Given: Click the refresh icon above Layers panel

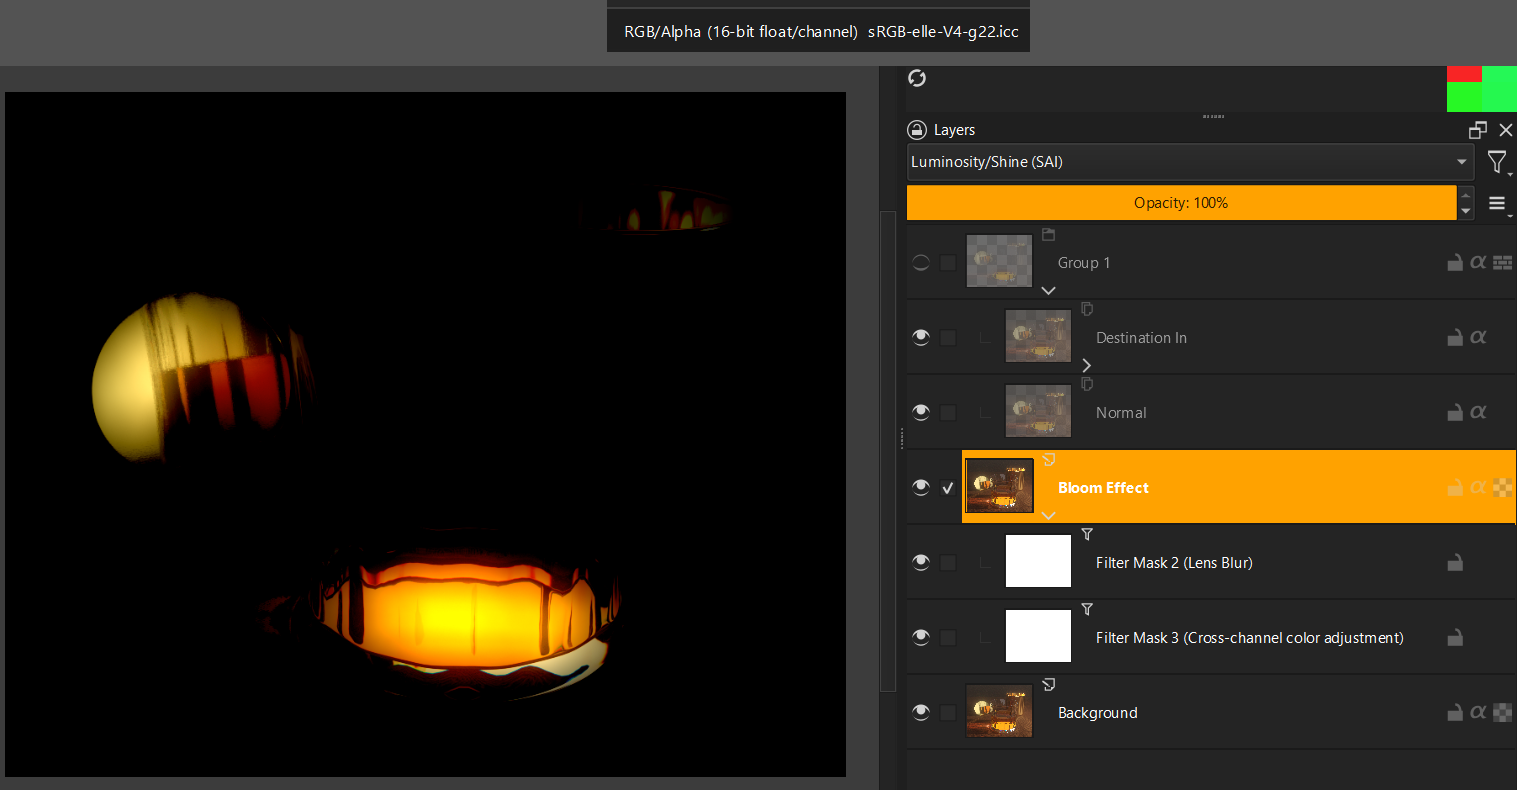Looking at the screenshot, I should pyautogui.click(x=917, y=78).
